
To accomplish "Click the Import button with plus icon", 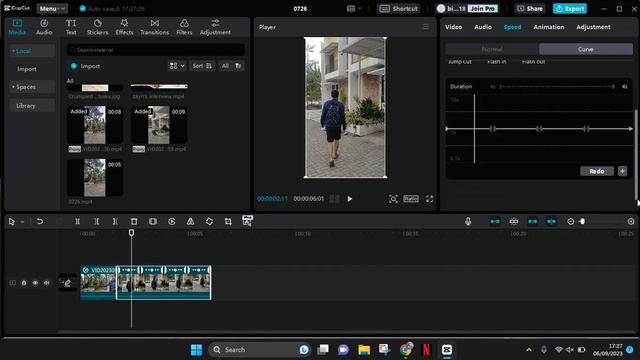I will pos(85,66).
